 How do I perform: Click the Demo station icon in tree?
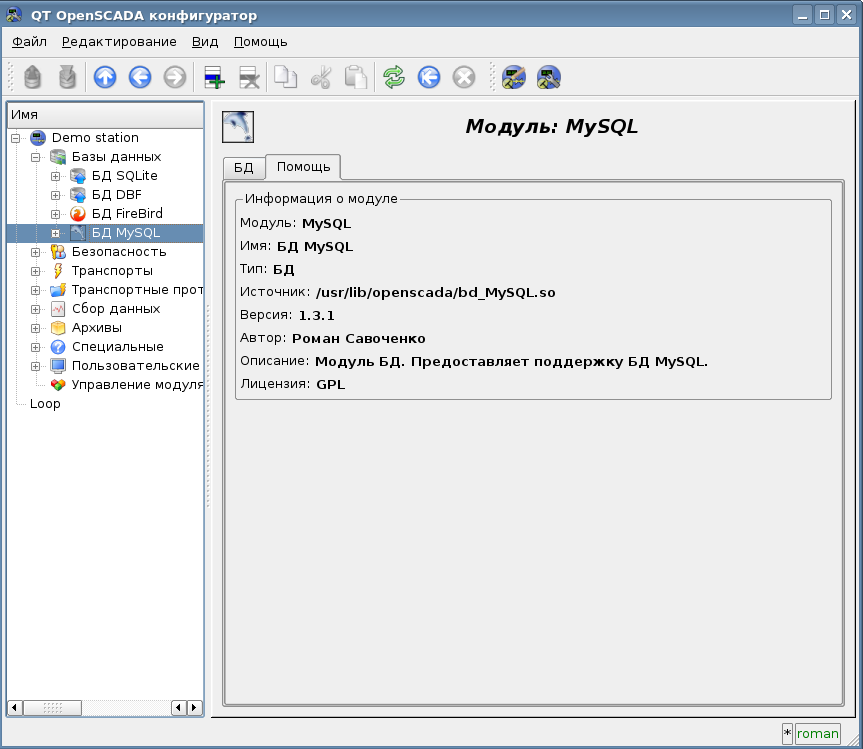tap(38, 138)
